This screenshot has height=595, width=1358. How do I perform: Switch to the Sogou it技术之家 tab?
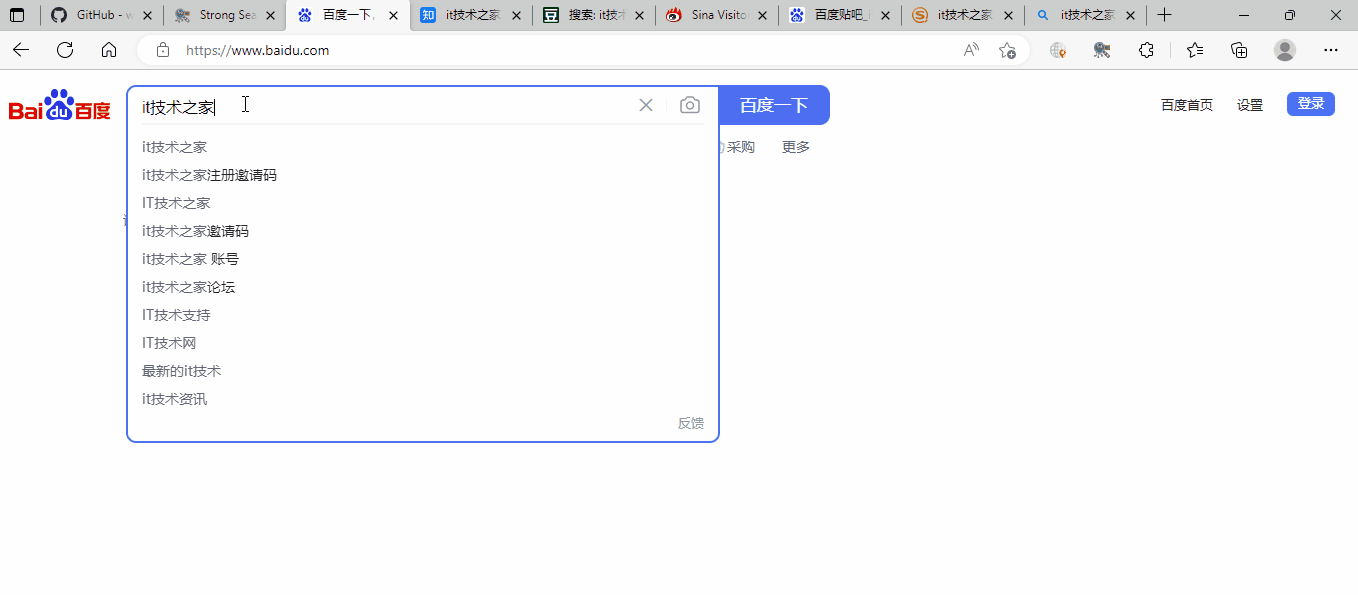963,16
